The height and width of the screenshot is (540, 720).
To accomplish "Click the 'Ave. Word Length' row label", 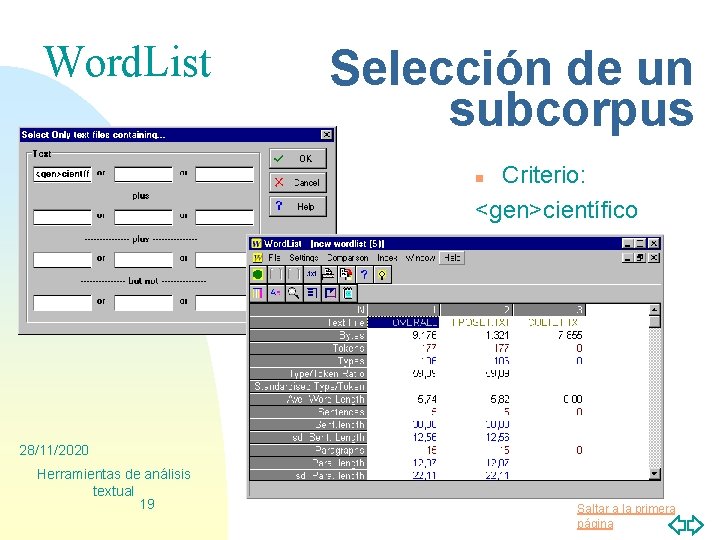I will click(308, 399).
